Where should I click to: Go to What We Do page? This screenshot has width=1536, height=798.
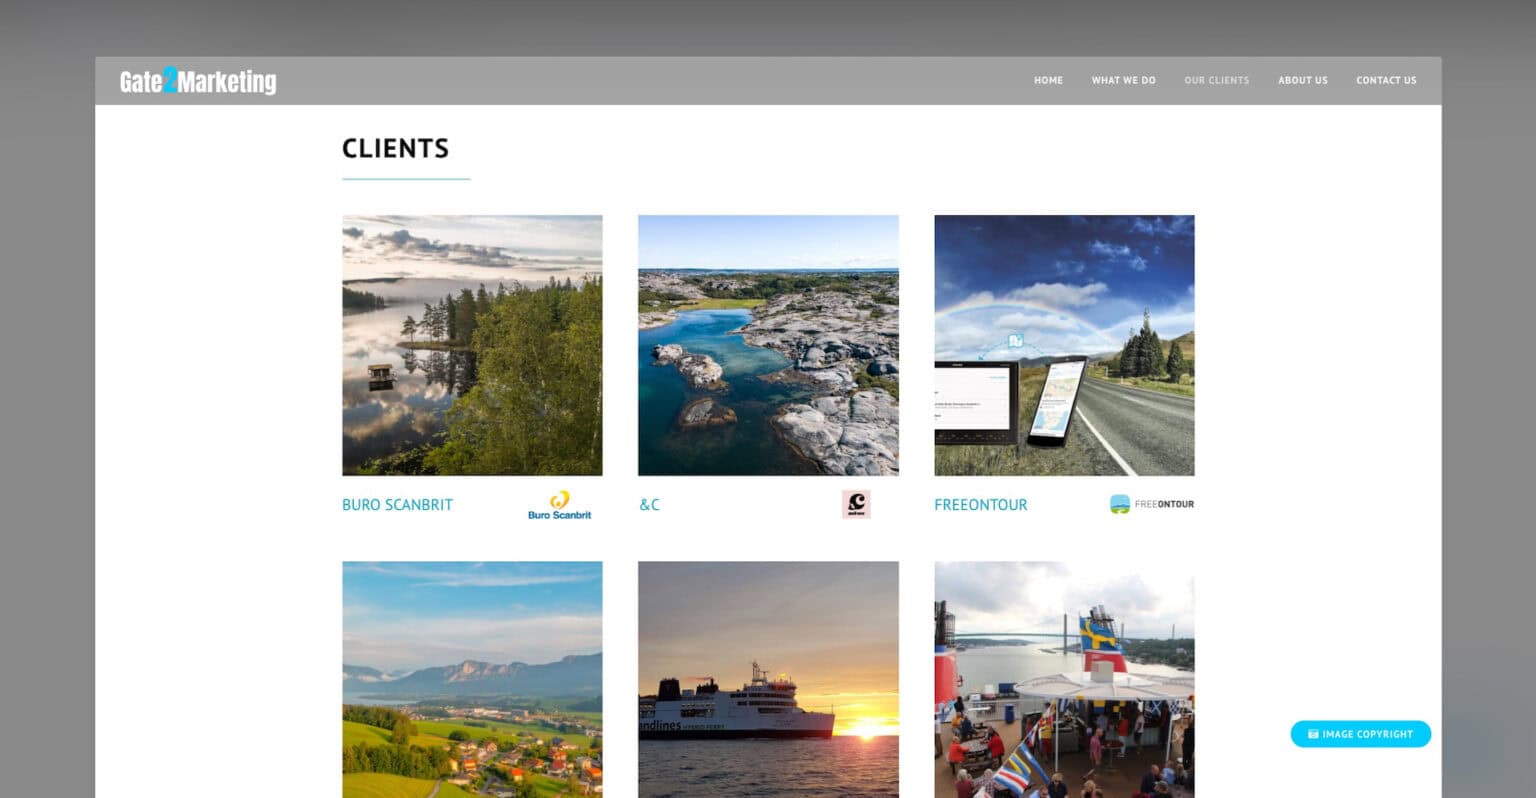click(x=1123, y=80)
